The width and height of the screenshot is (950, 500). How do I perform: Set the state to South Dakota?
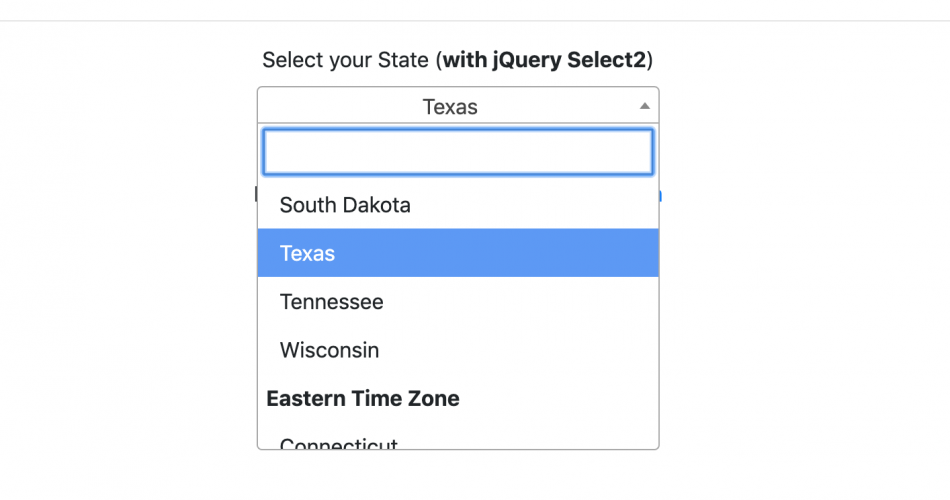[345, 205]
